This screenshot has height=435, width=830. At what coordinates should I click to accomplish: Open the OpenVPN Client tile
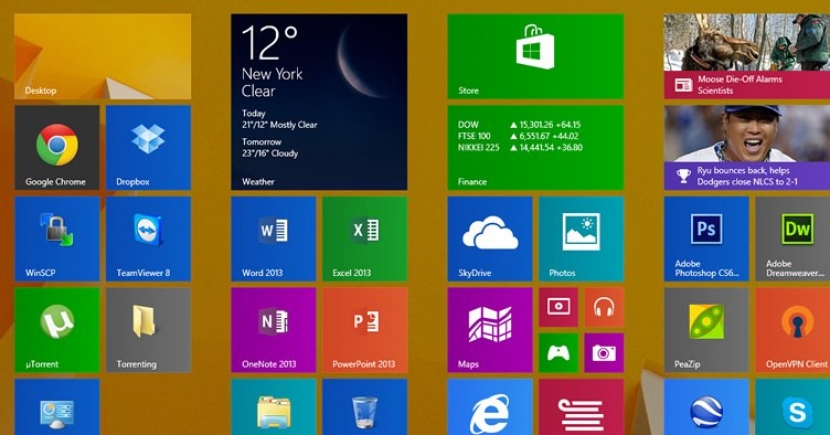pyautogui.click(x=794, y=329)
